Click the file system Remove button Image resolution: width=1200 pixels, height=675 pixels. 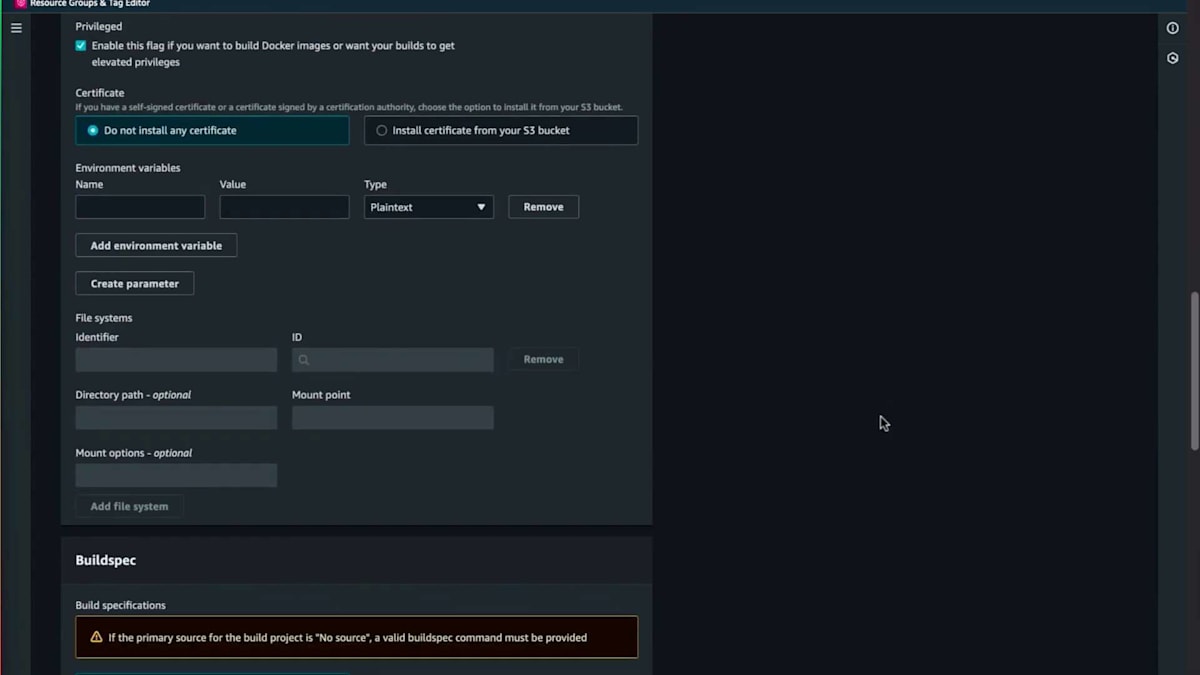pos(543,359)
